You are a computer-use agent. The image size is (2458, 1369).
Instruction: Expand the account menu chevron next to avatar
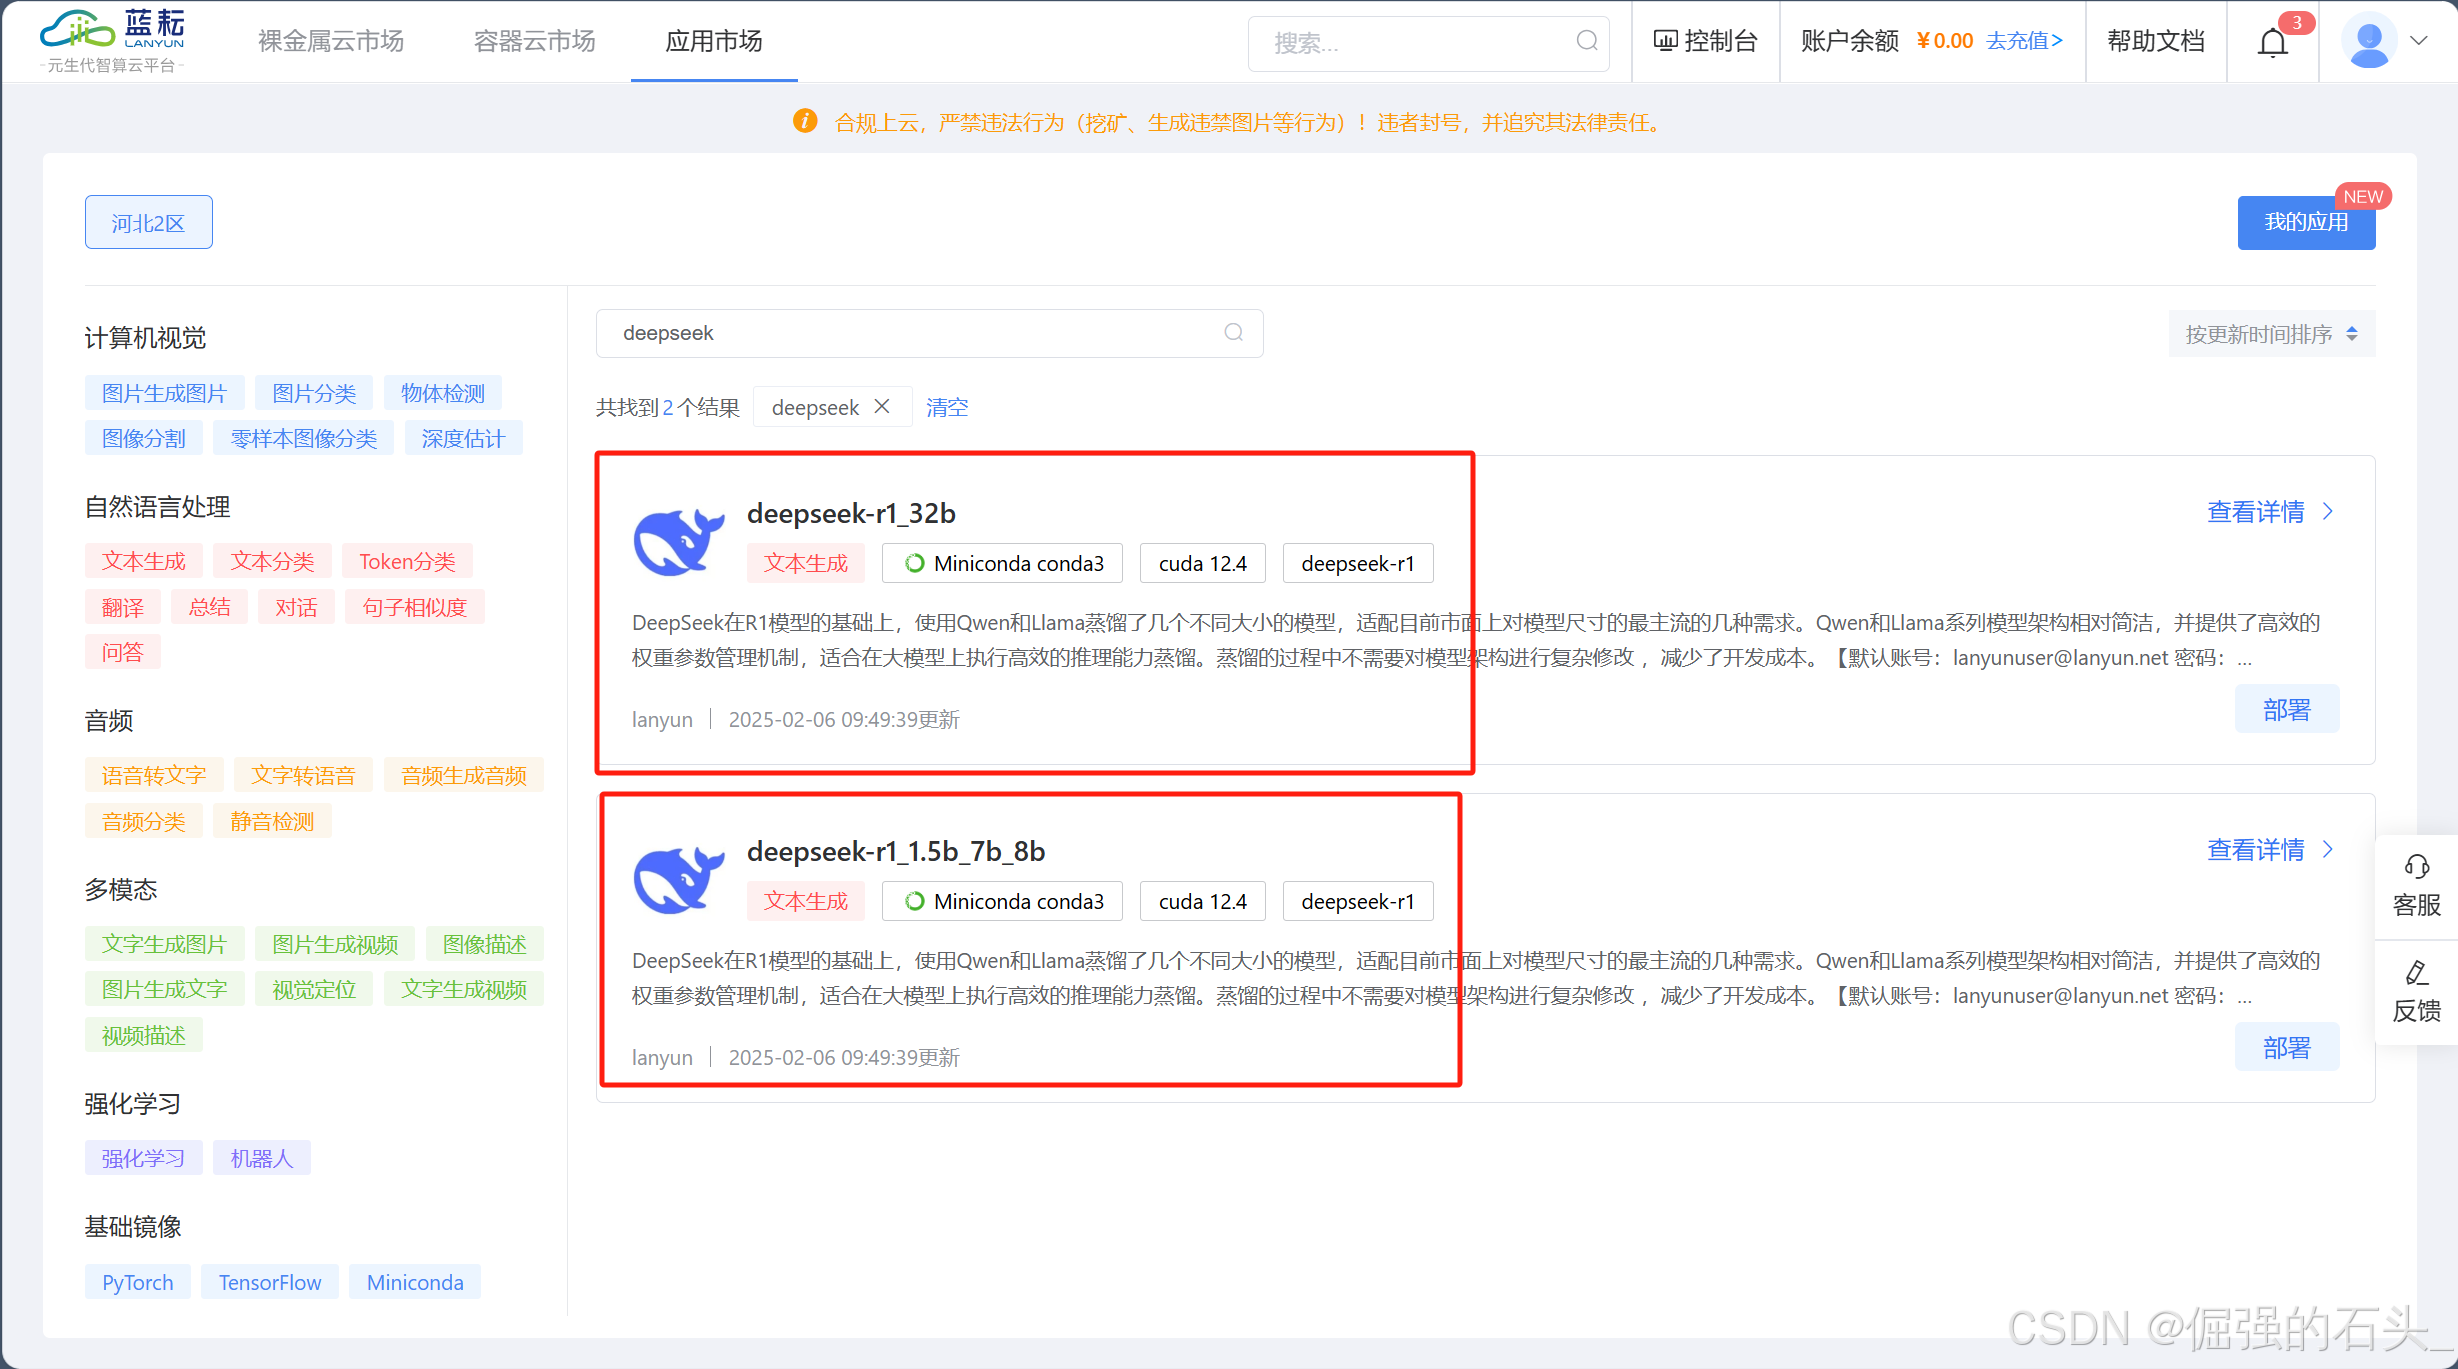tap(2420, 41)
